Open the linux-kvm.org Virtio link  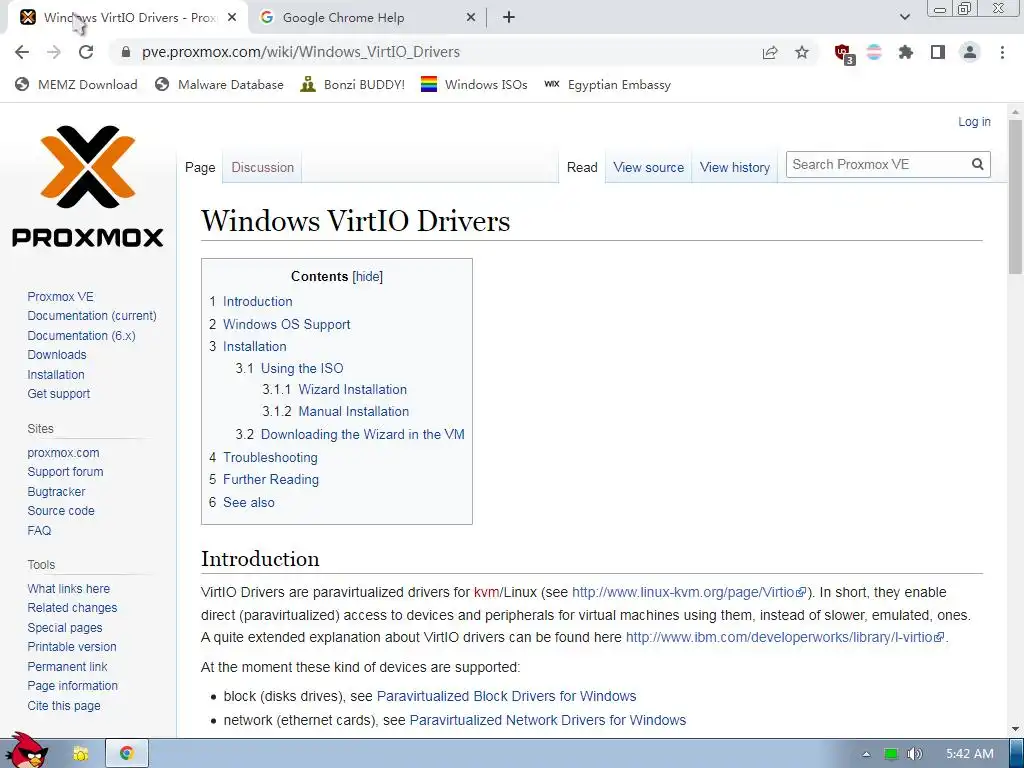689,592
